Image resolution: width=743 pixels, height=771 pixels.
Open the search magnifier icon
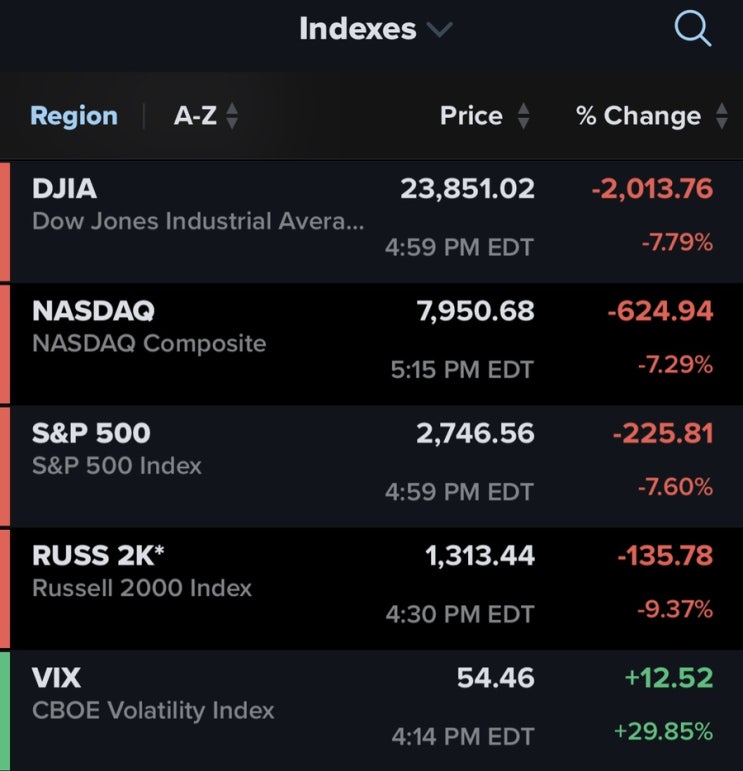(x=692, y=29)
